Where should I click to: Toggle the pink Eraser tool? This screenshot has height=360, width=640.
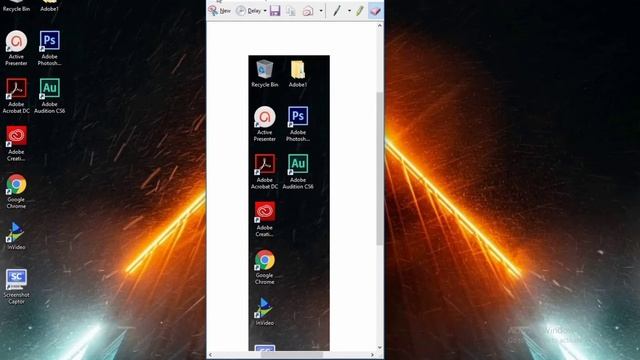[x=375, y=11]
